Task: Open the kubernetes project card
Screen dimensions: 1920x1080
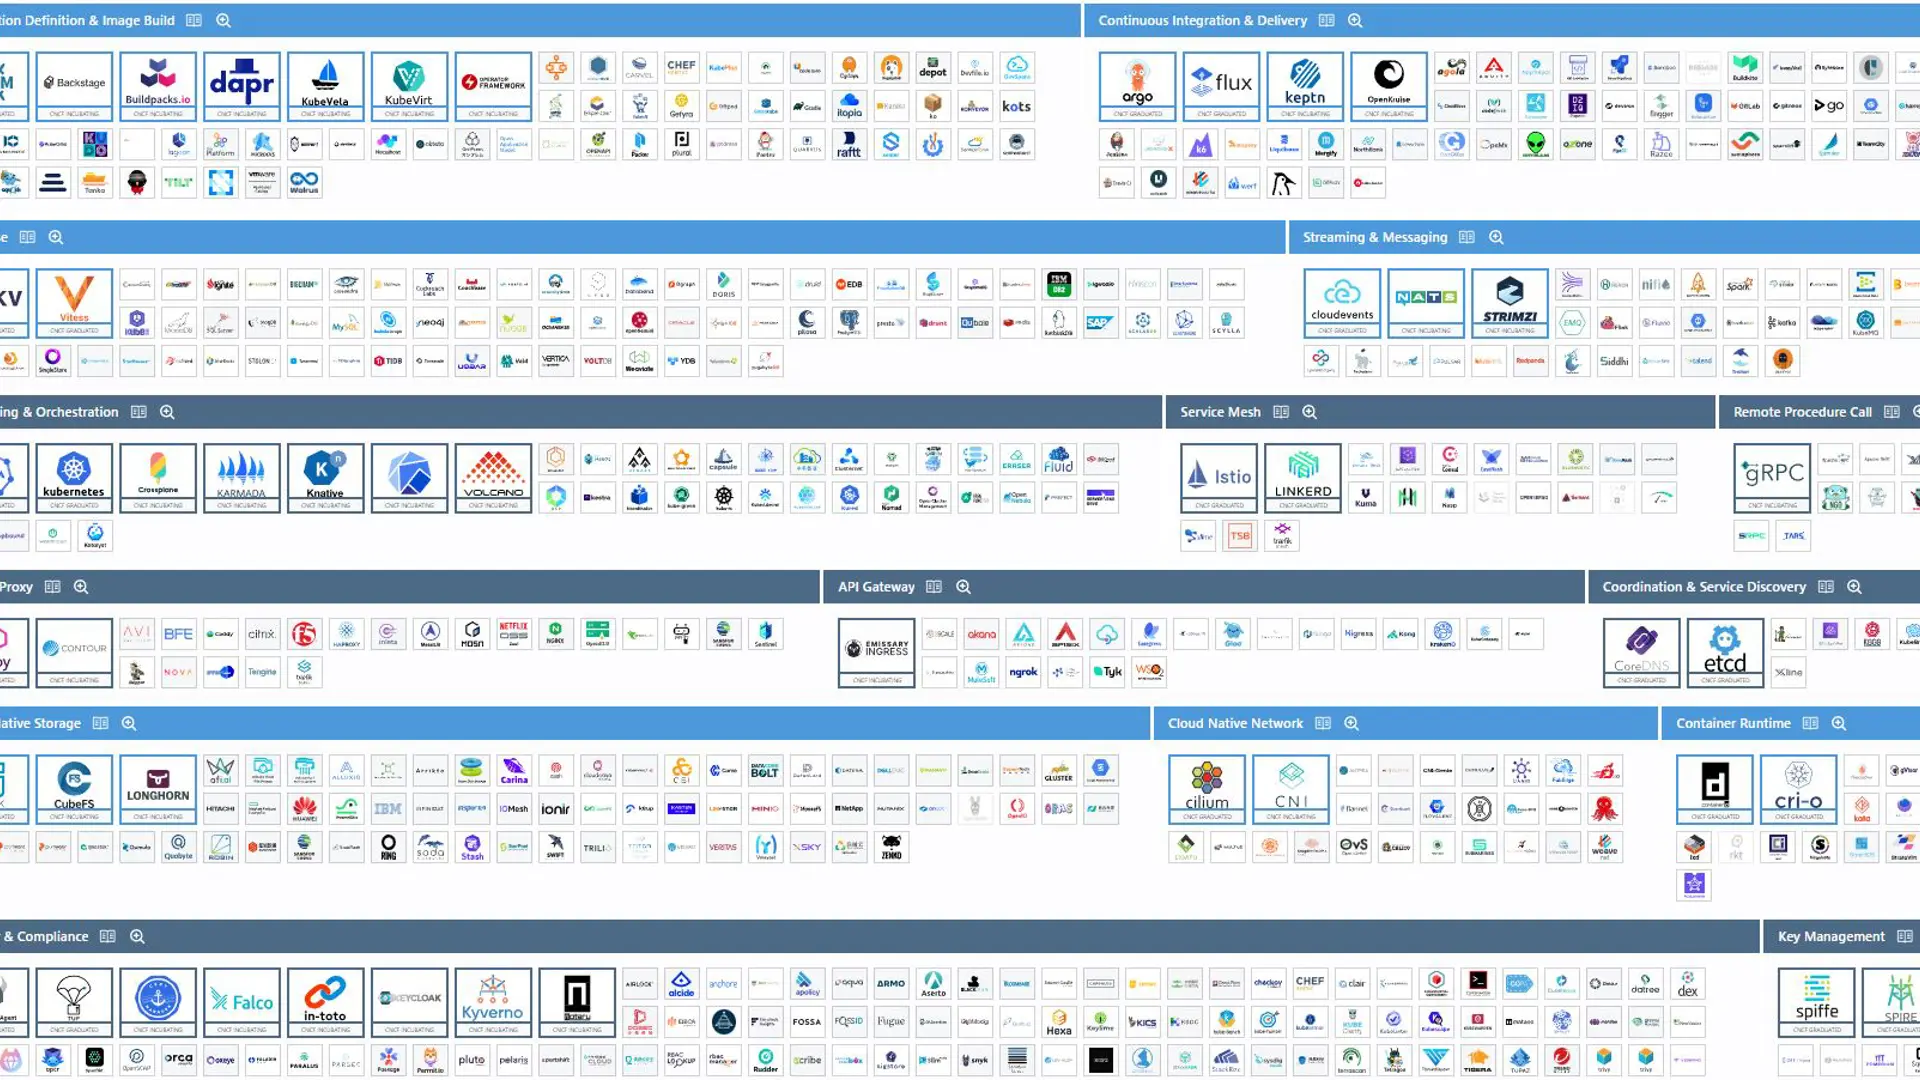Action: (x=74, y=478)
